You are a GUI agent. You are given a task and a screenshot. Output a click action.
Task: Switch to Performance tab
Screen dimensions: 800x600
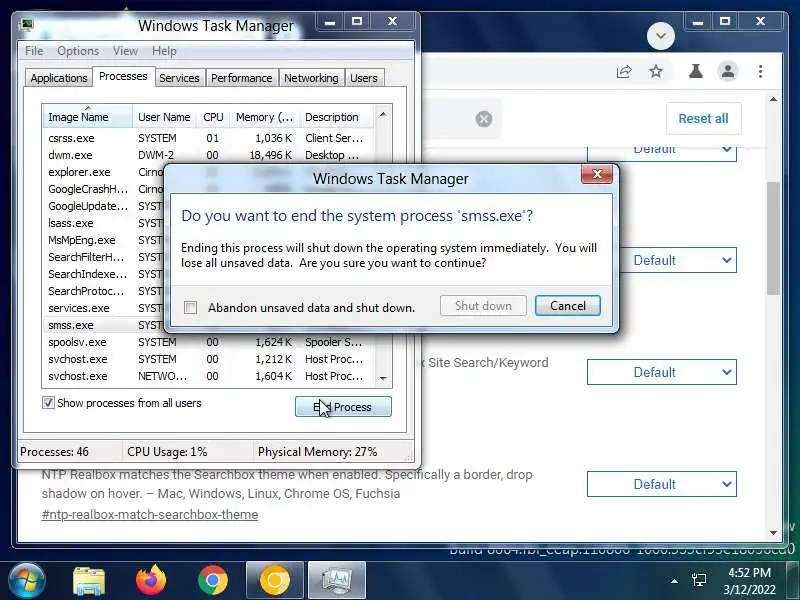pos(241,78)
